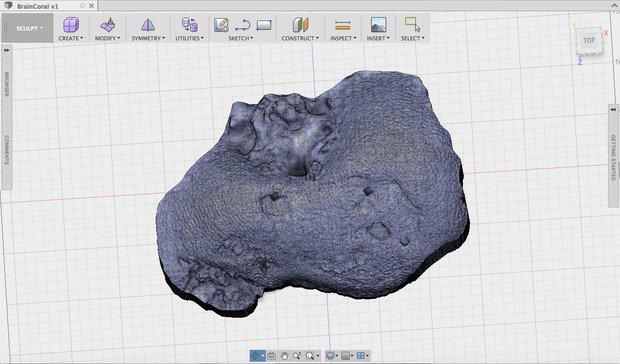Click the Zoom magnifier icon
The height and width of the screenshot is (364, 620).
pyautogui.click(x=310, y=356)
